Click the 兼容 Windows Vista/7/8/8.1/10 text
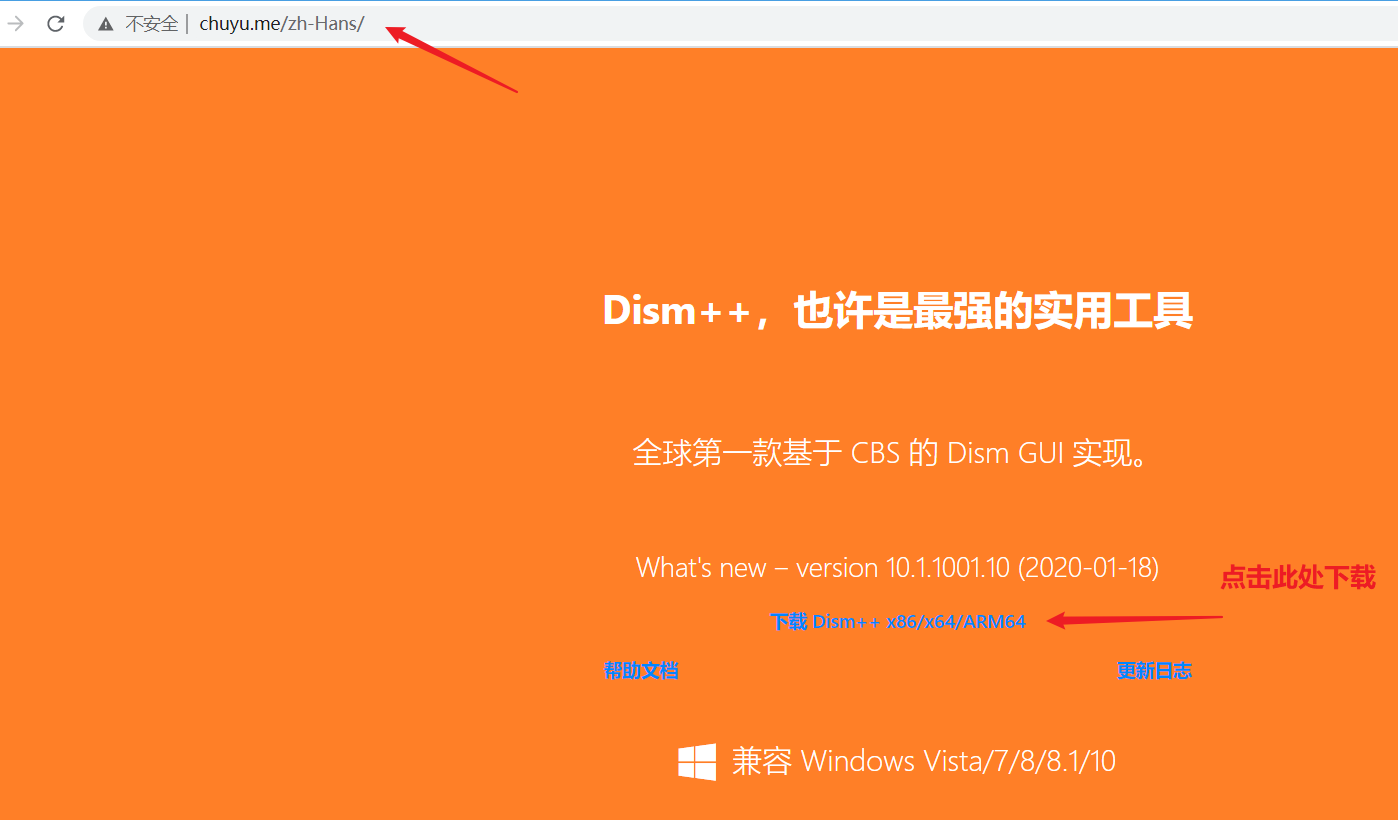Viewport: 1398px width, 820px height. coord(923,761)
